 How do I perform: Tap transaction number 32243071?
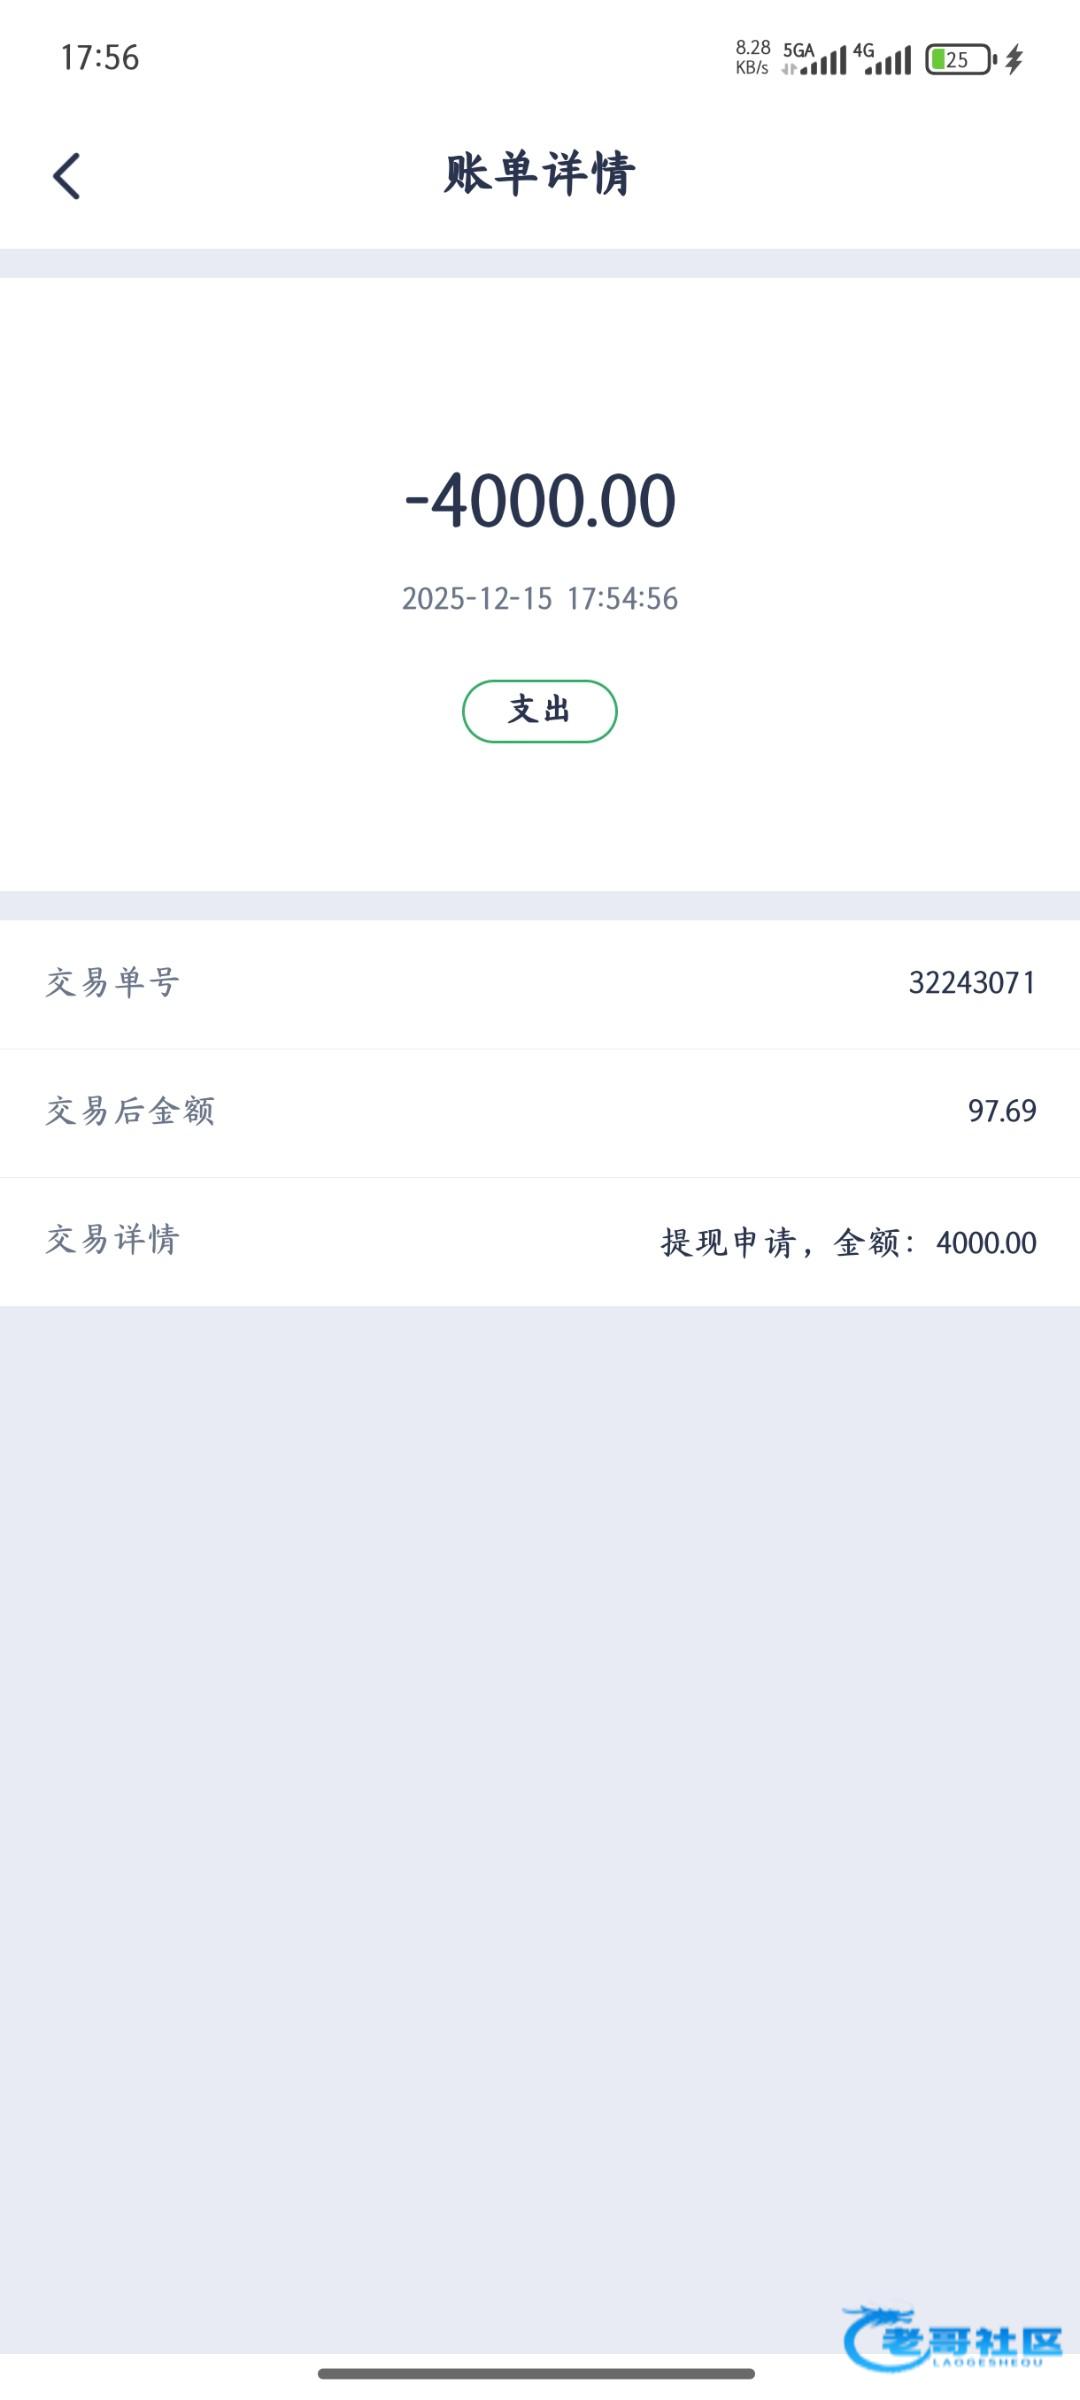(x=971, y=983)
